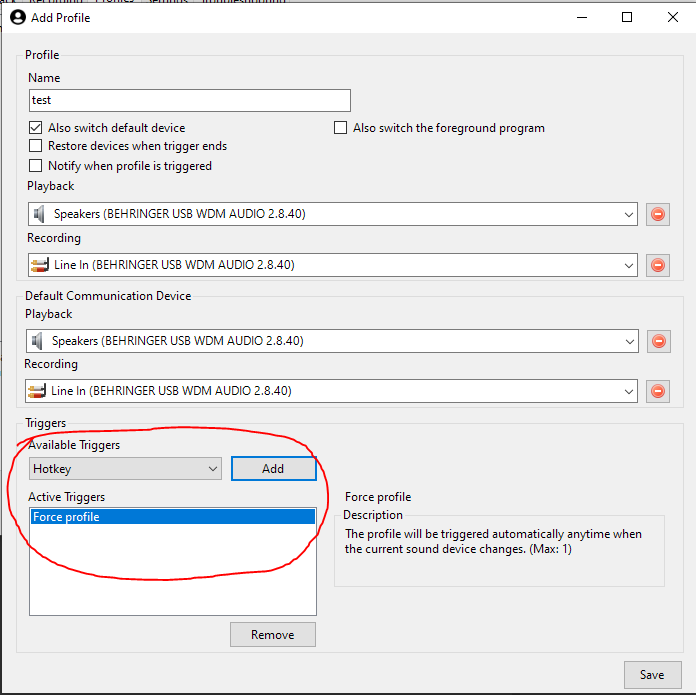Open Profile Playback Speakers dropdown
The height and width of the screenshot is (695, 696).
(x=333, y=214)
